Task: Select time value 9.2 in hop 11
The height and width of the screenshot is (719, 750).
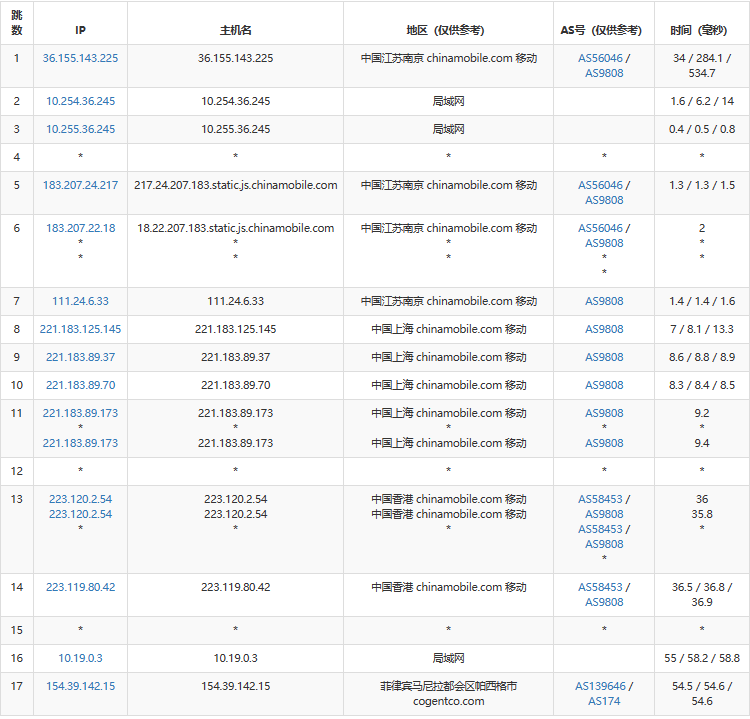Action: (702, 413)
